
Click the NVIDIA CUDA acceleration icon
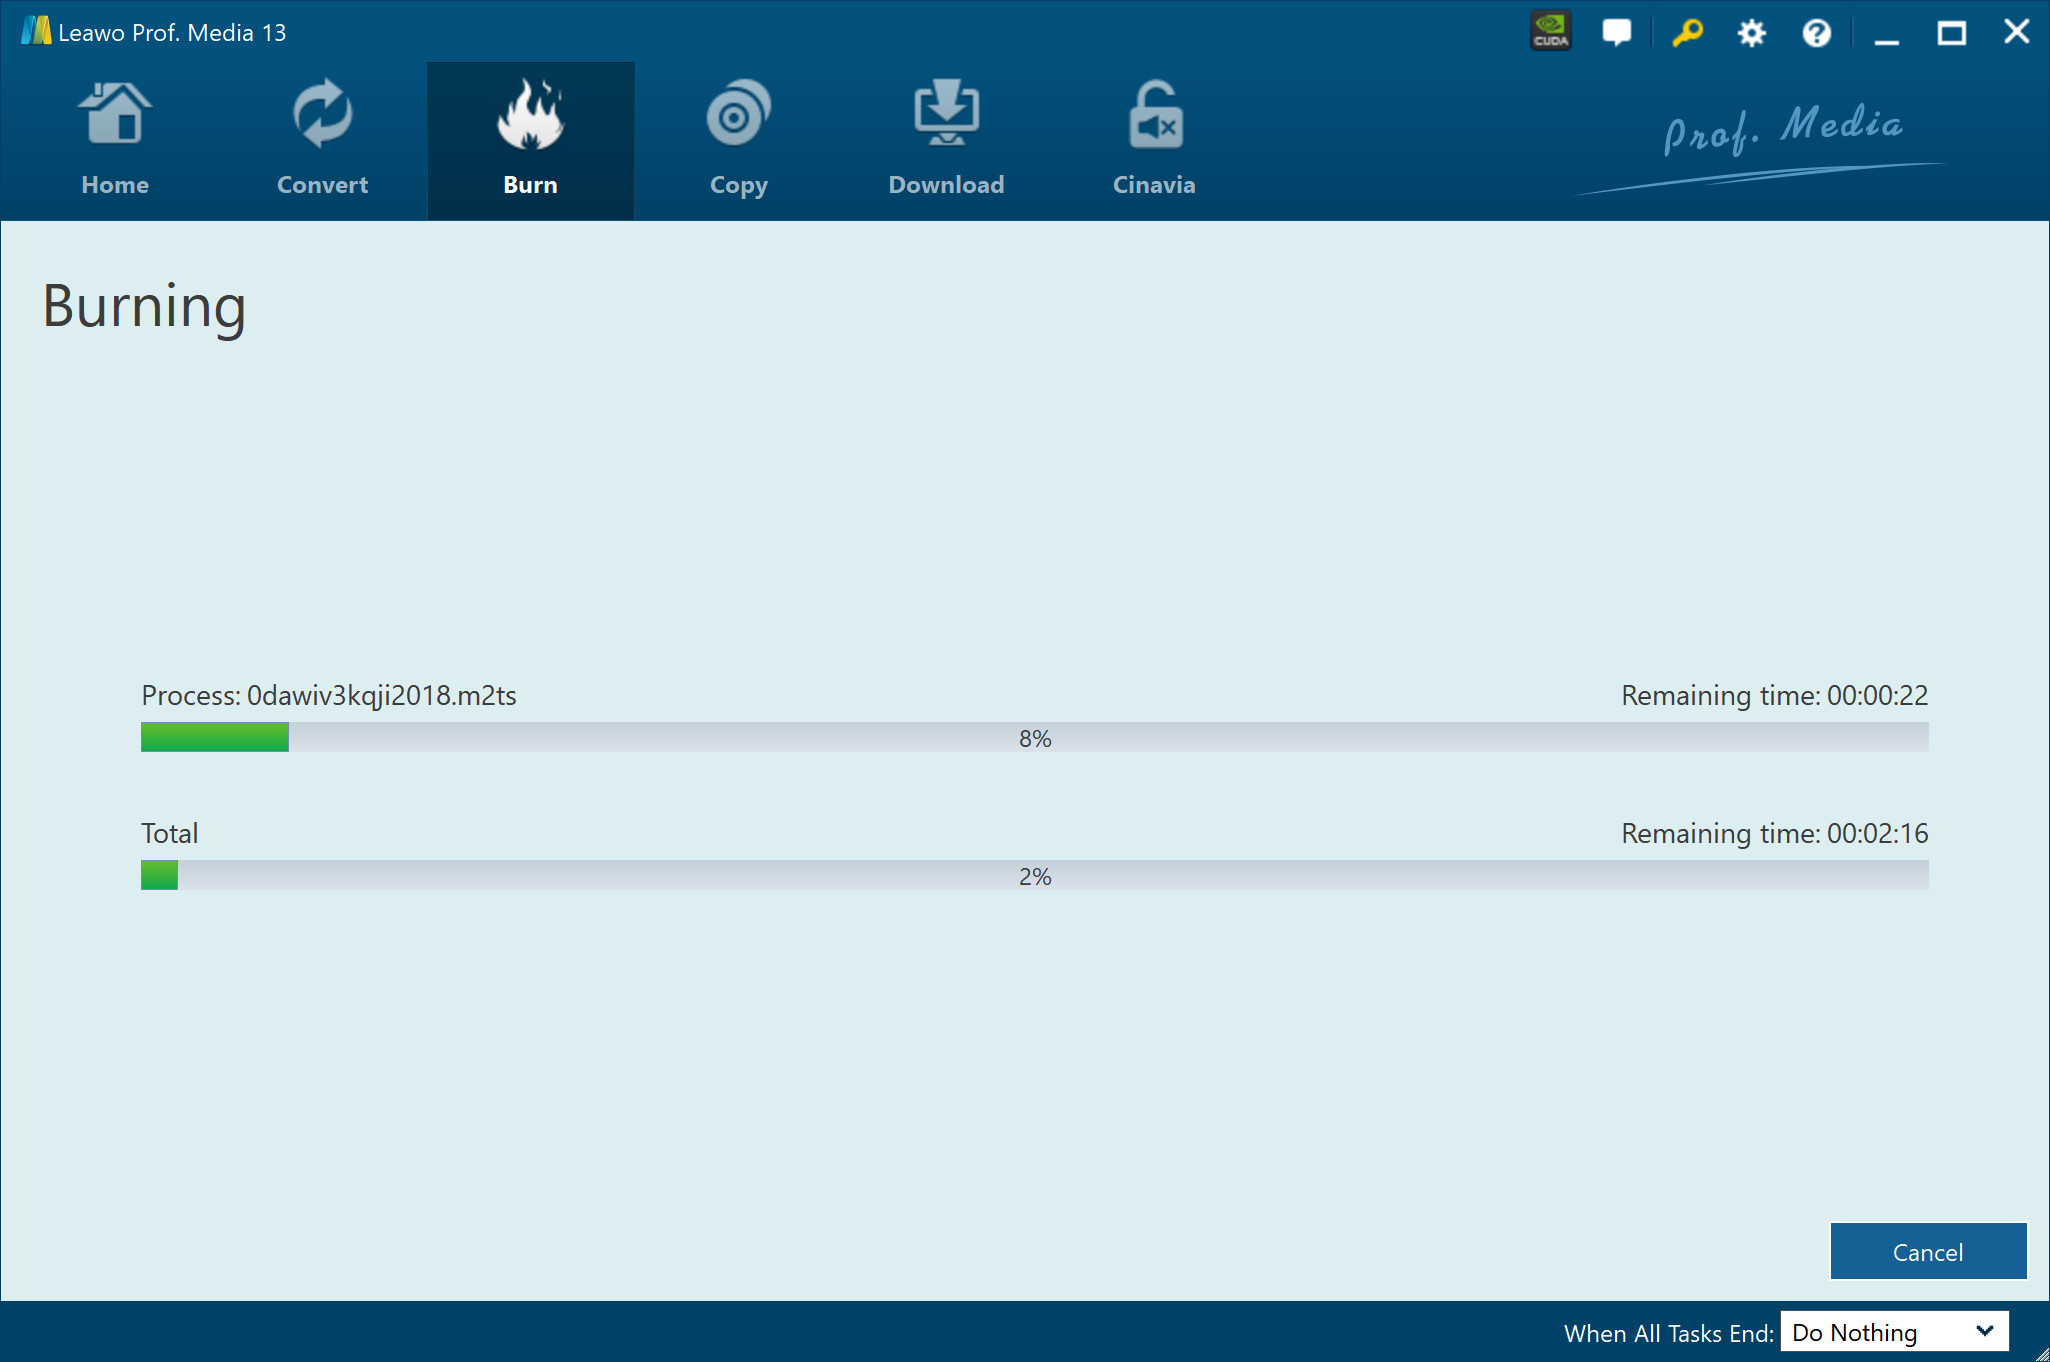pyautogui.click(x=1551, y=32)
